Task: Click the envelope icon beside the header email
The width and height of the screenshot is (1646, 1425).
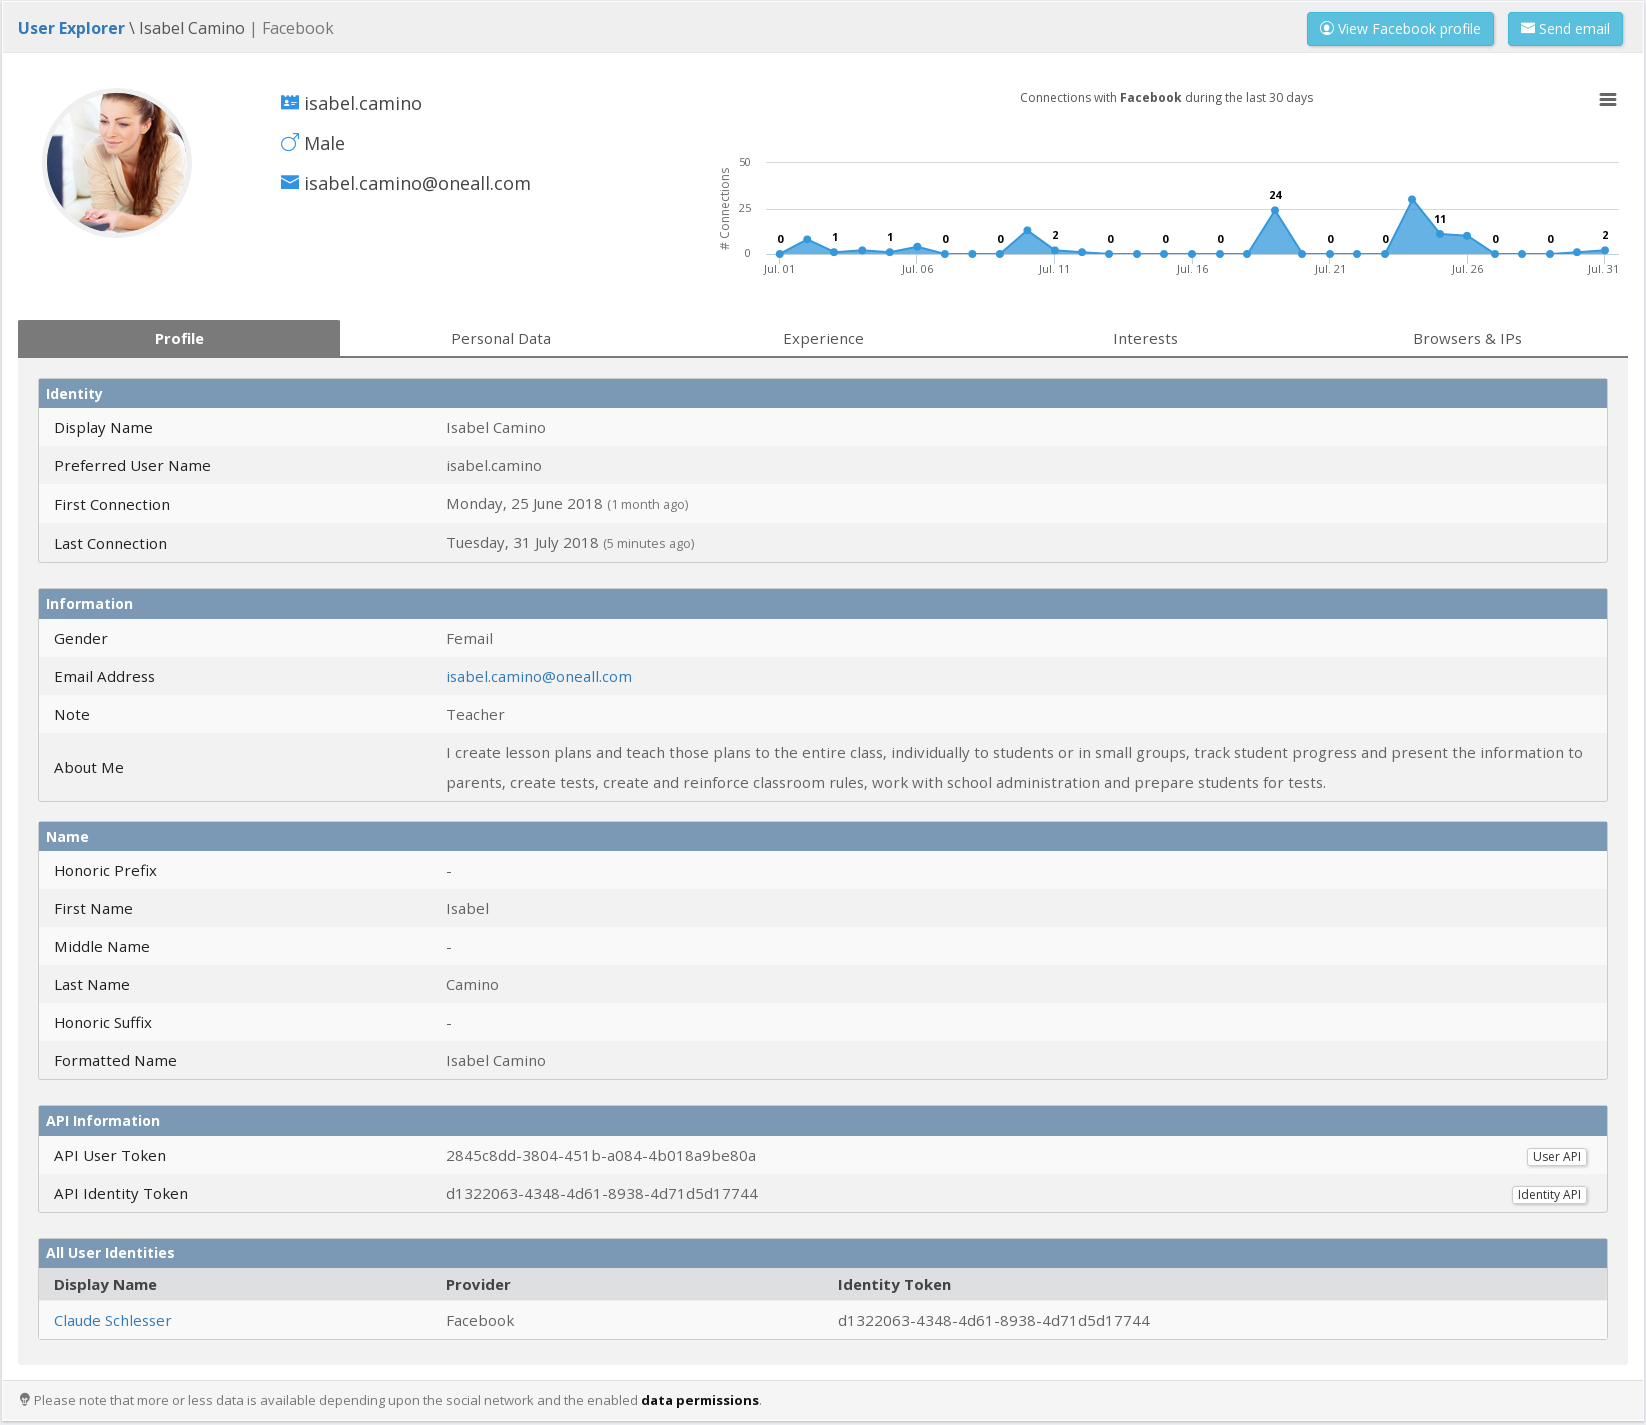Action: click(290, 183)
